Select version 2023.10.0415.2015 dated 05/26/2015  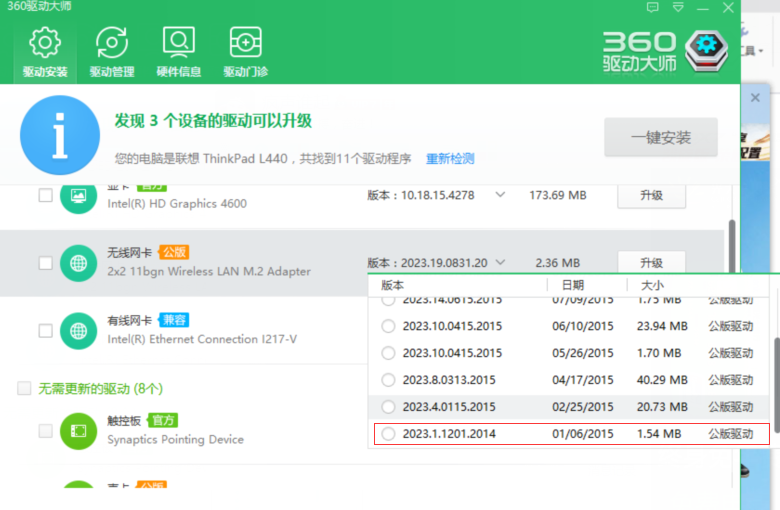(x=388, y=353)
